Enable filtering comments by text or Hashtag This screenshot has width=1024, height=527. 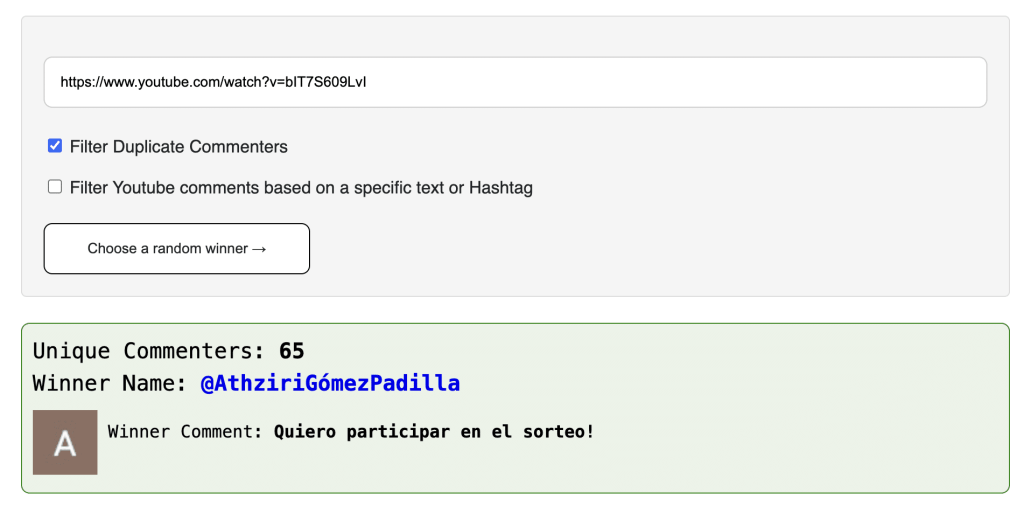(55, 187)
